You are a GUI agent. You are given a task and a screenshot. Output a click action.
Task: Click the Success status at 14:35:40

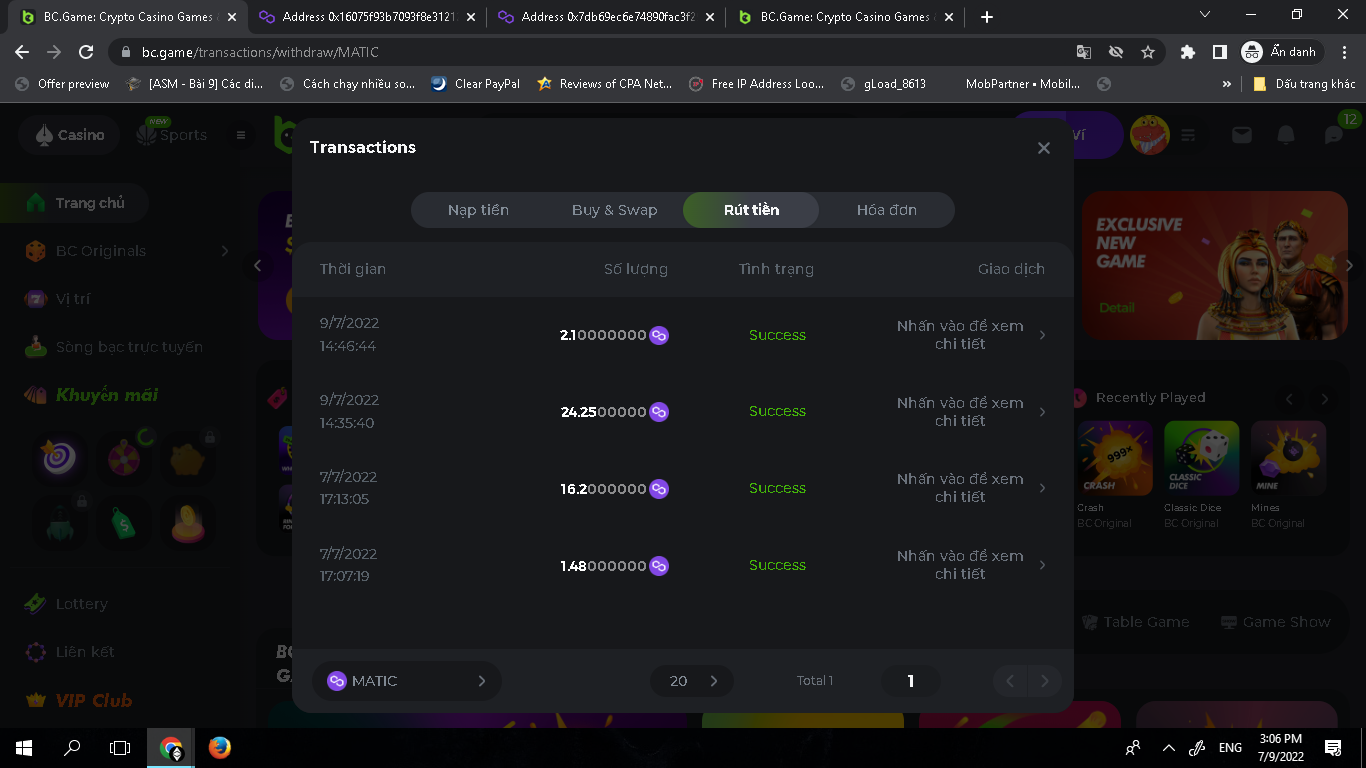[x=777, y=412]
